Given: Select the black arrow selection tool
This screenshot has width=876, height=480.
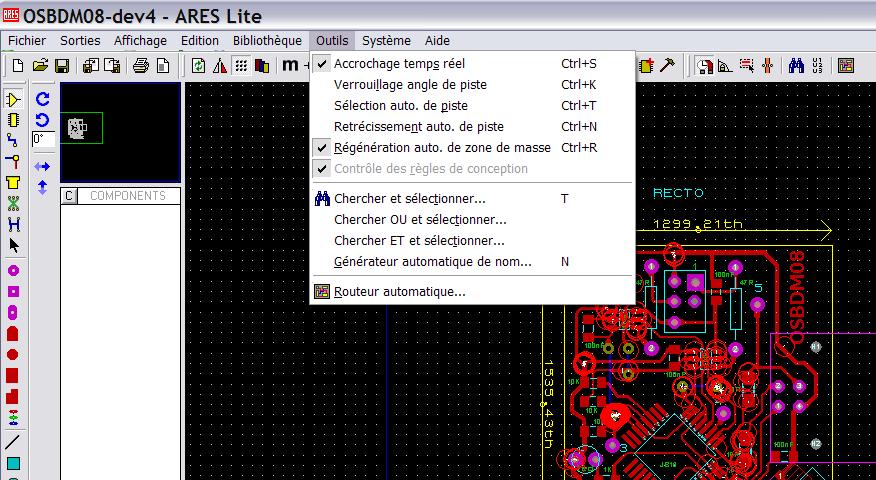Looking at the screenshot, I should [x=13, y=245].
